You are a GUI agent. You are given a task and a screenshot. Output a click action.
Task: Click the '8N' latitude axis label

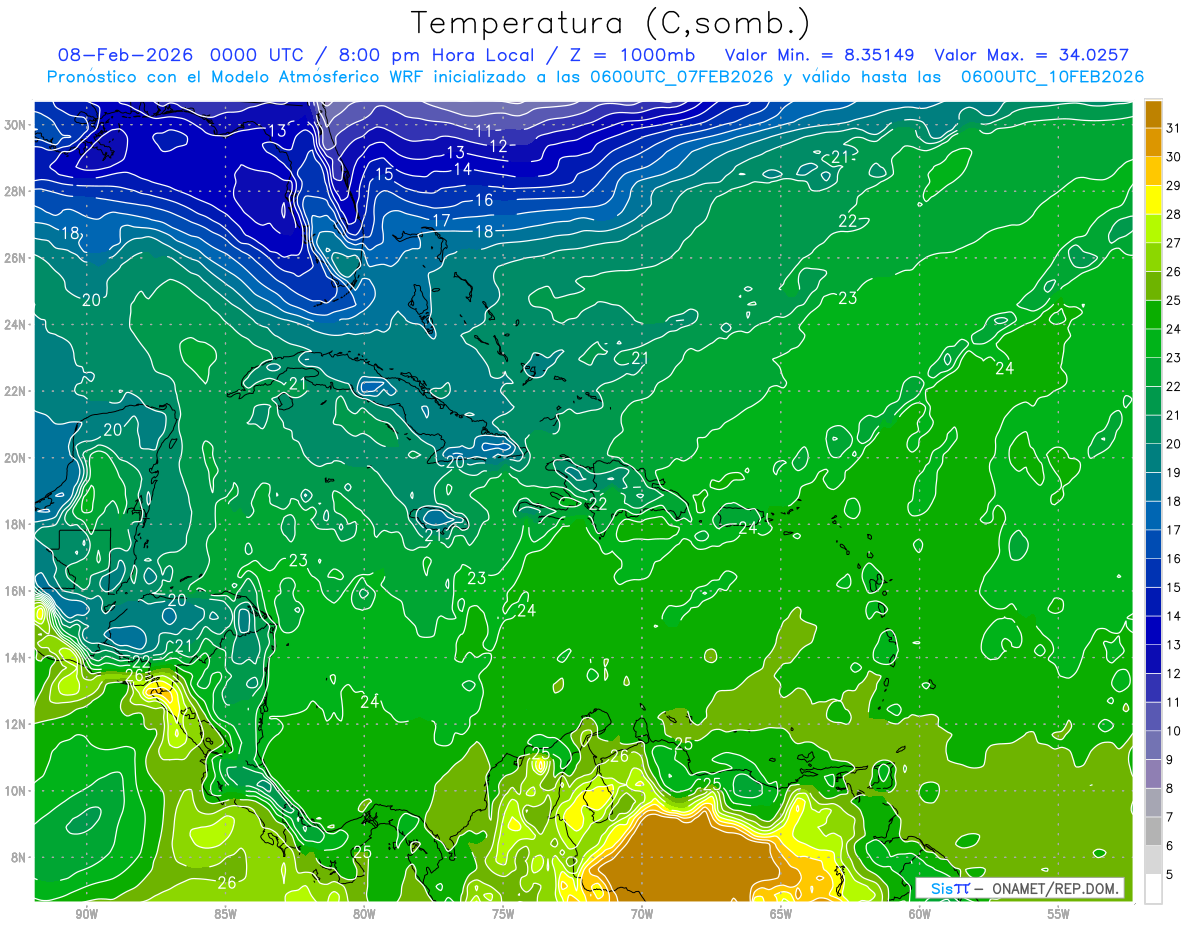point(20,857)
